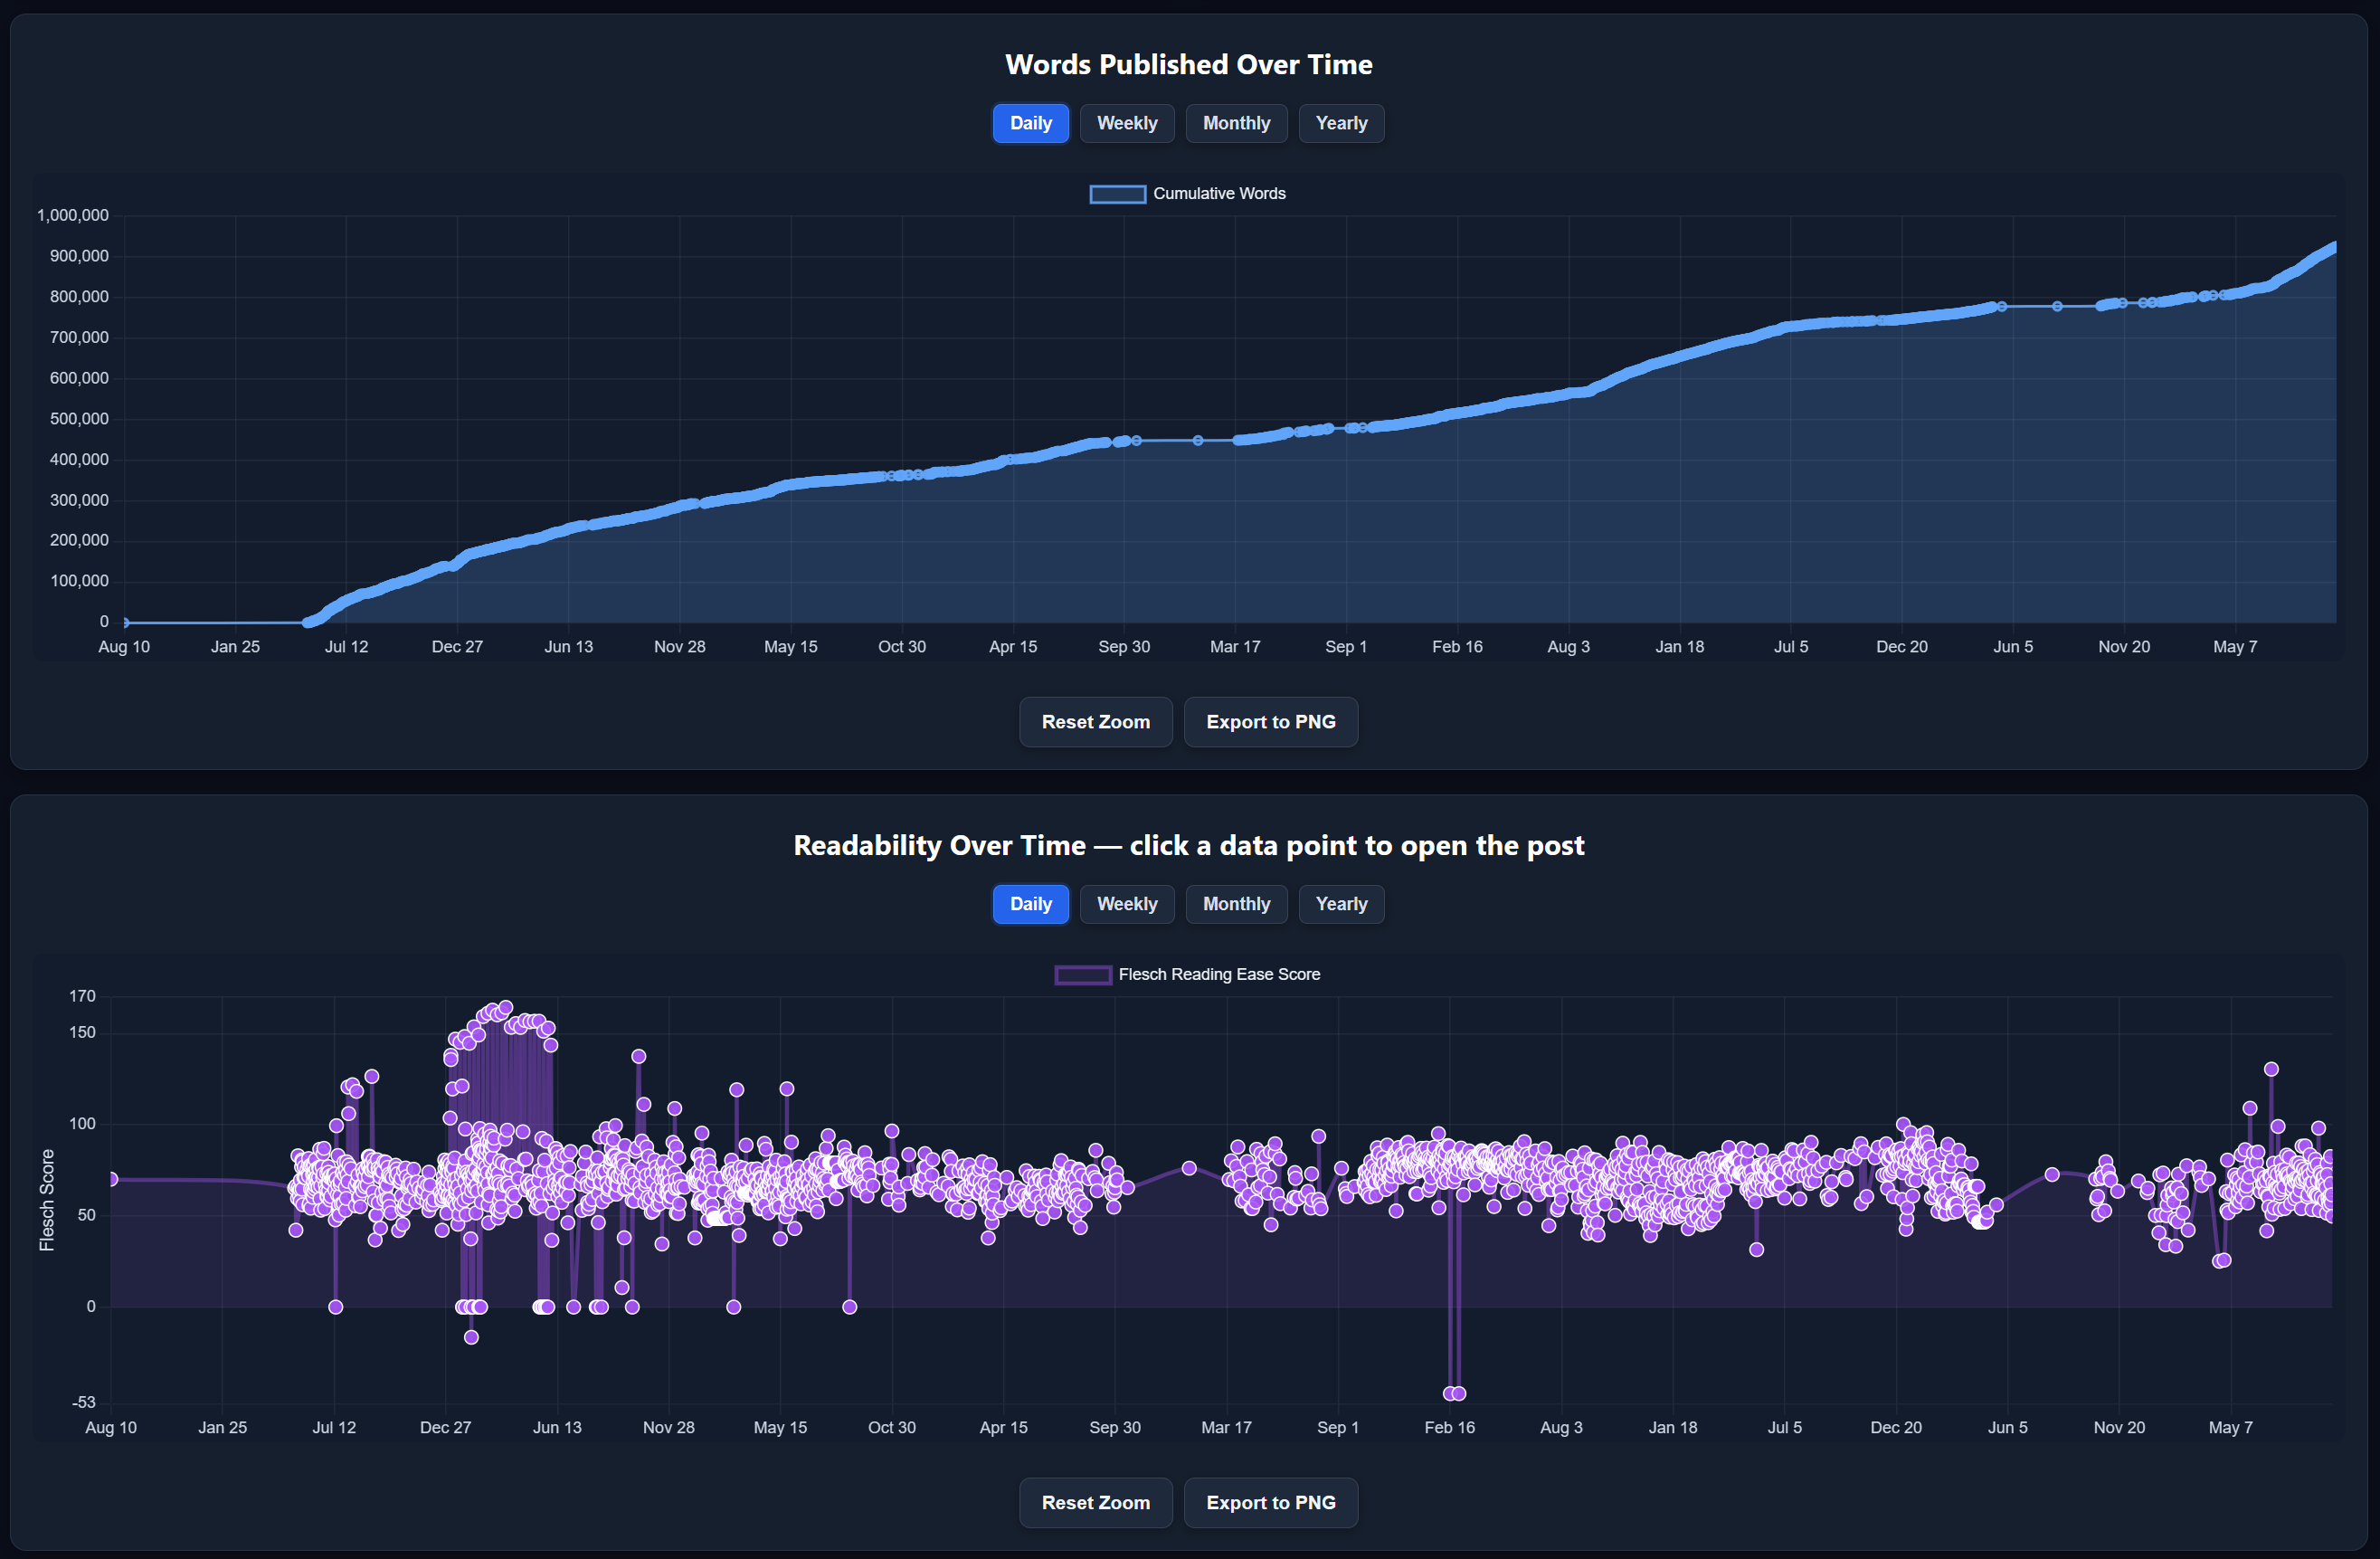Toggle the Cumulative Words legend swatch
Image resolution: width=2380 pixels, height=1559 pixels.
coord(1117,194)
